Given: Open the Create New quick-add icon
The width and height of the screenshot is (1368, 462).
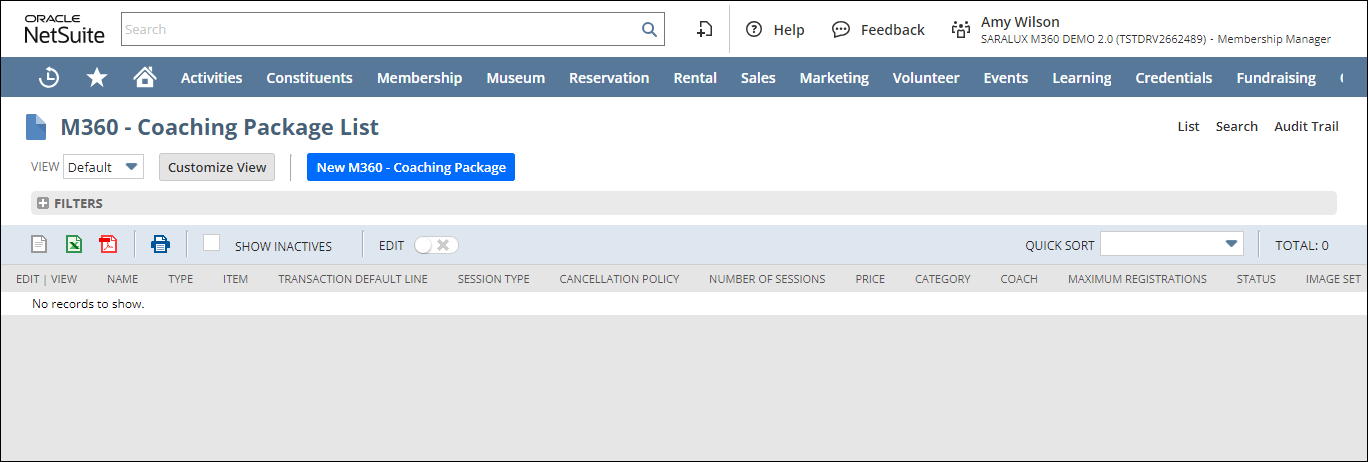Looking at the screenshot, I should [705, 30].
